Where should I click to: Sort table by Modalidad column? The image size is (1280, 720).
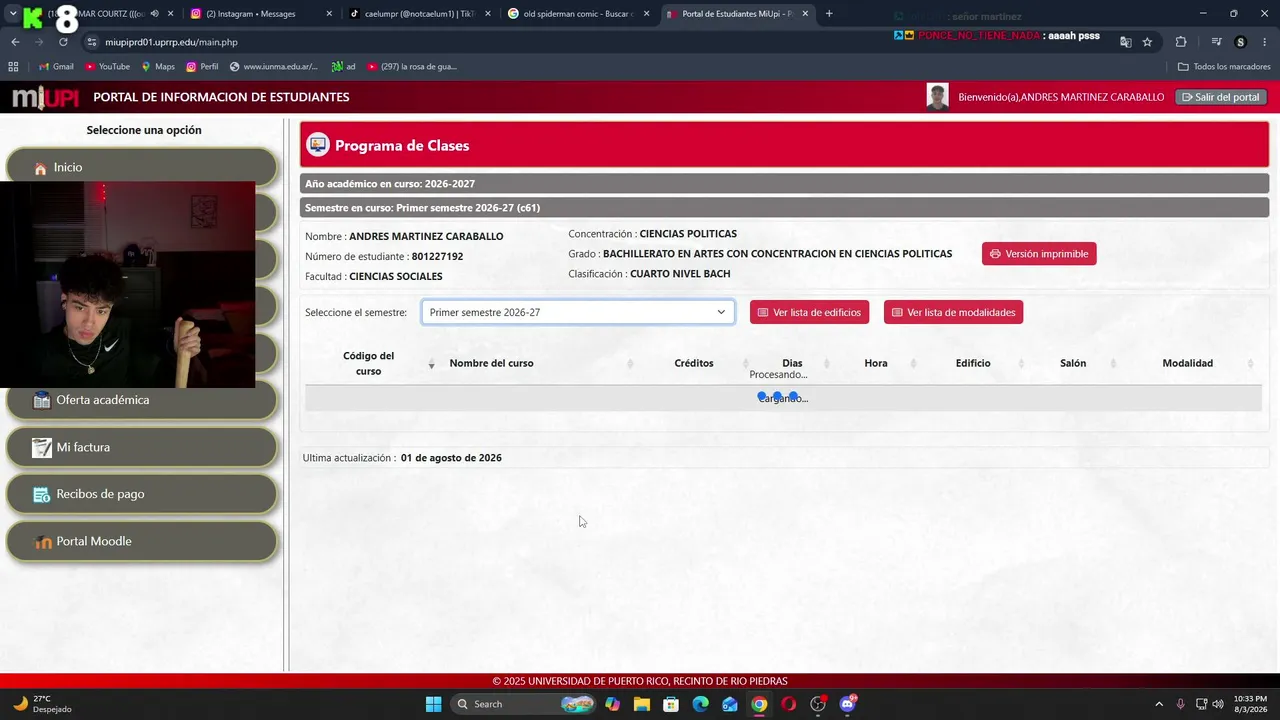(x=1188, y=363)
